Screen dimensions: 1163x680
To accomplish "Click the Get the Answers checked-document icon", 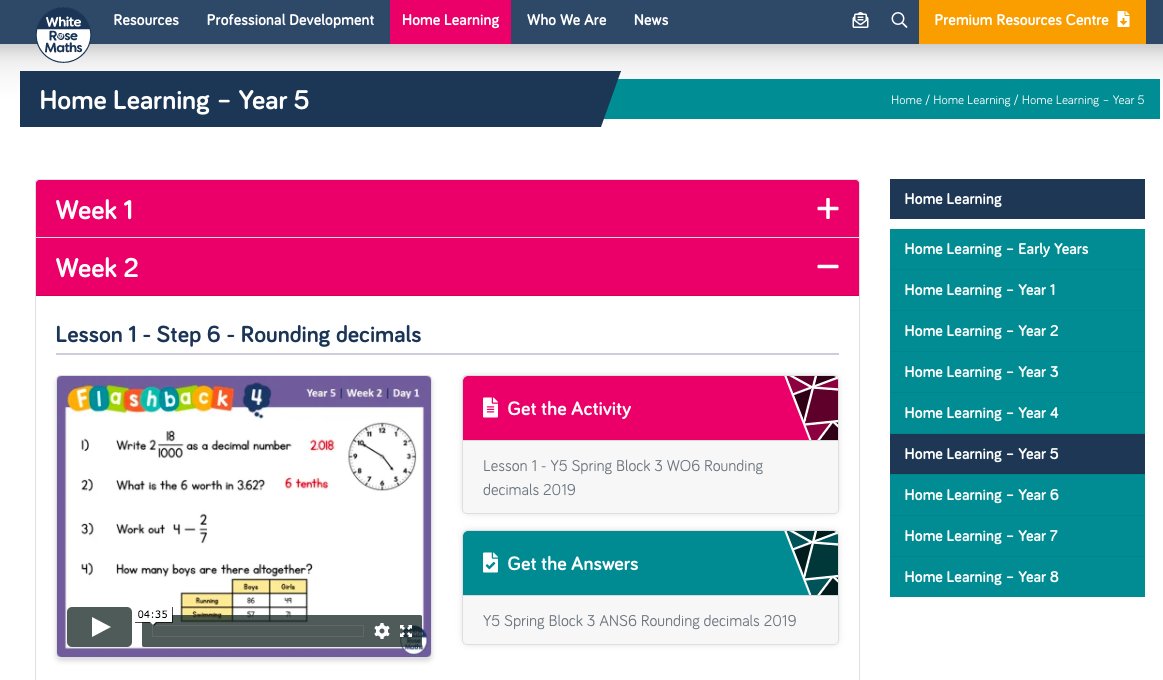I will point(490,563).
